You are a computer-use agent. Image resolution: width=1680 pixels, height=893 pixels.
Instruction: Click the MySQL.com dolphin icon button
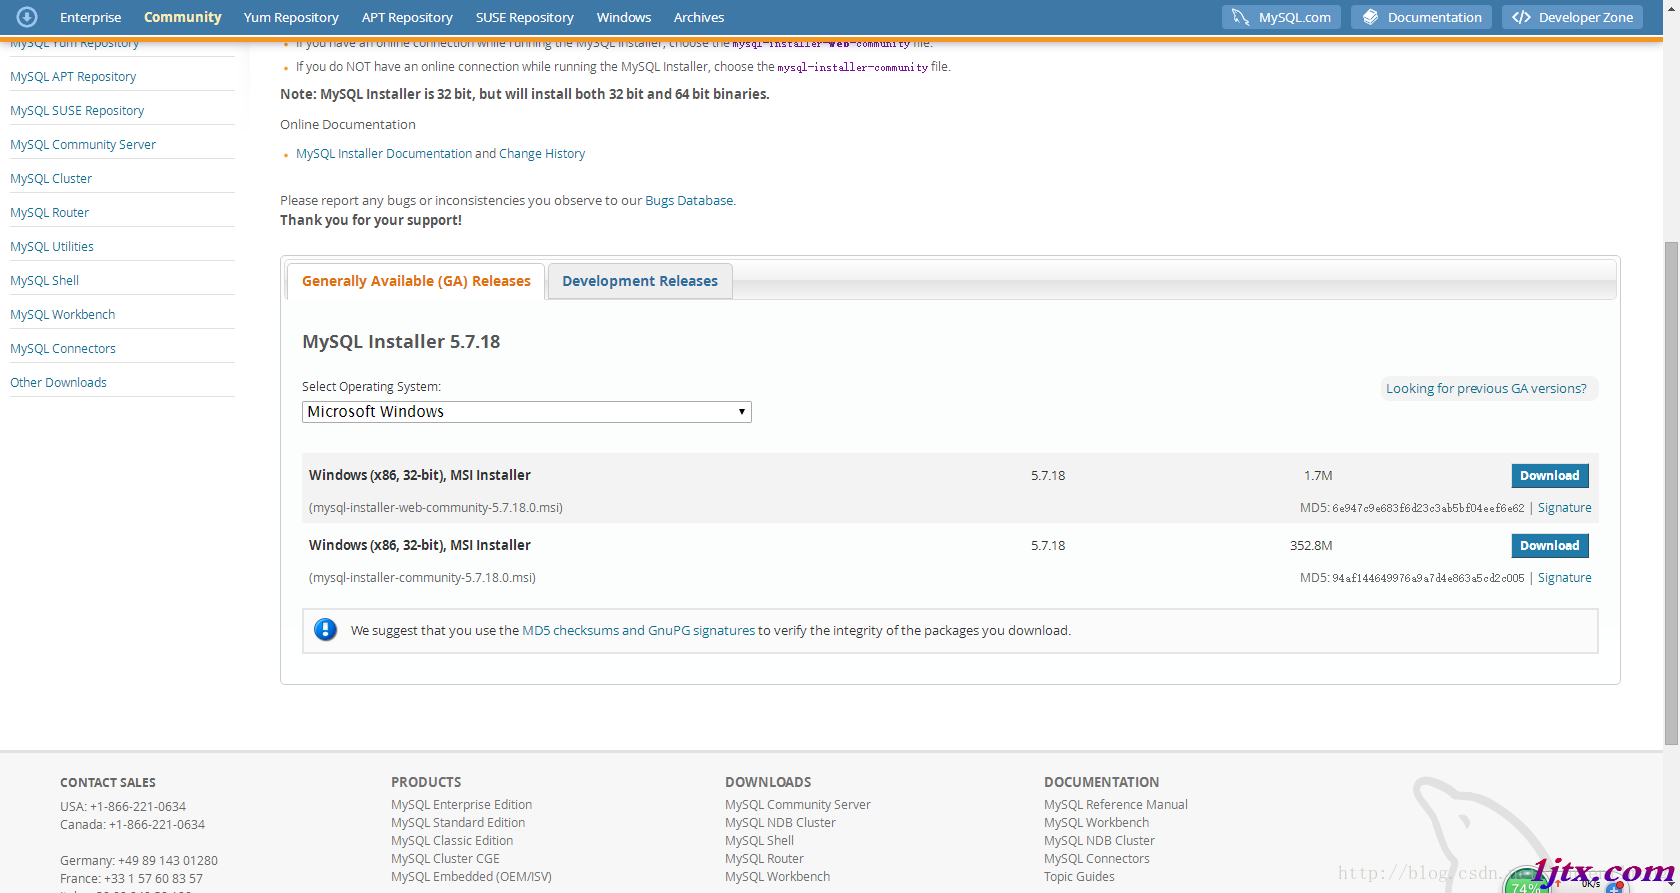click(x=1282, y=17)
